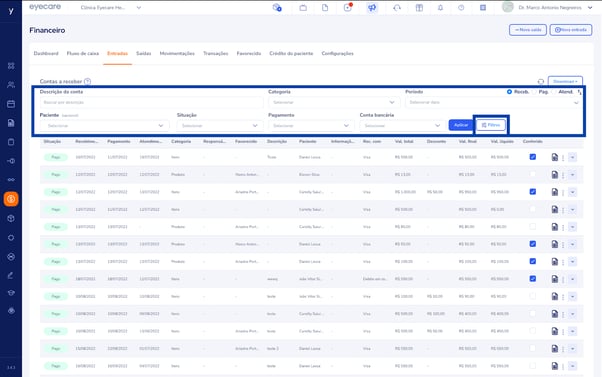Open document icon in the teste 2 row

click(x=554, y=349)
